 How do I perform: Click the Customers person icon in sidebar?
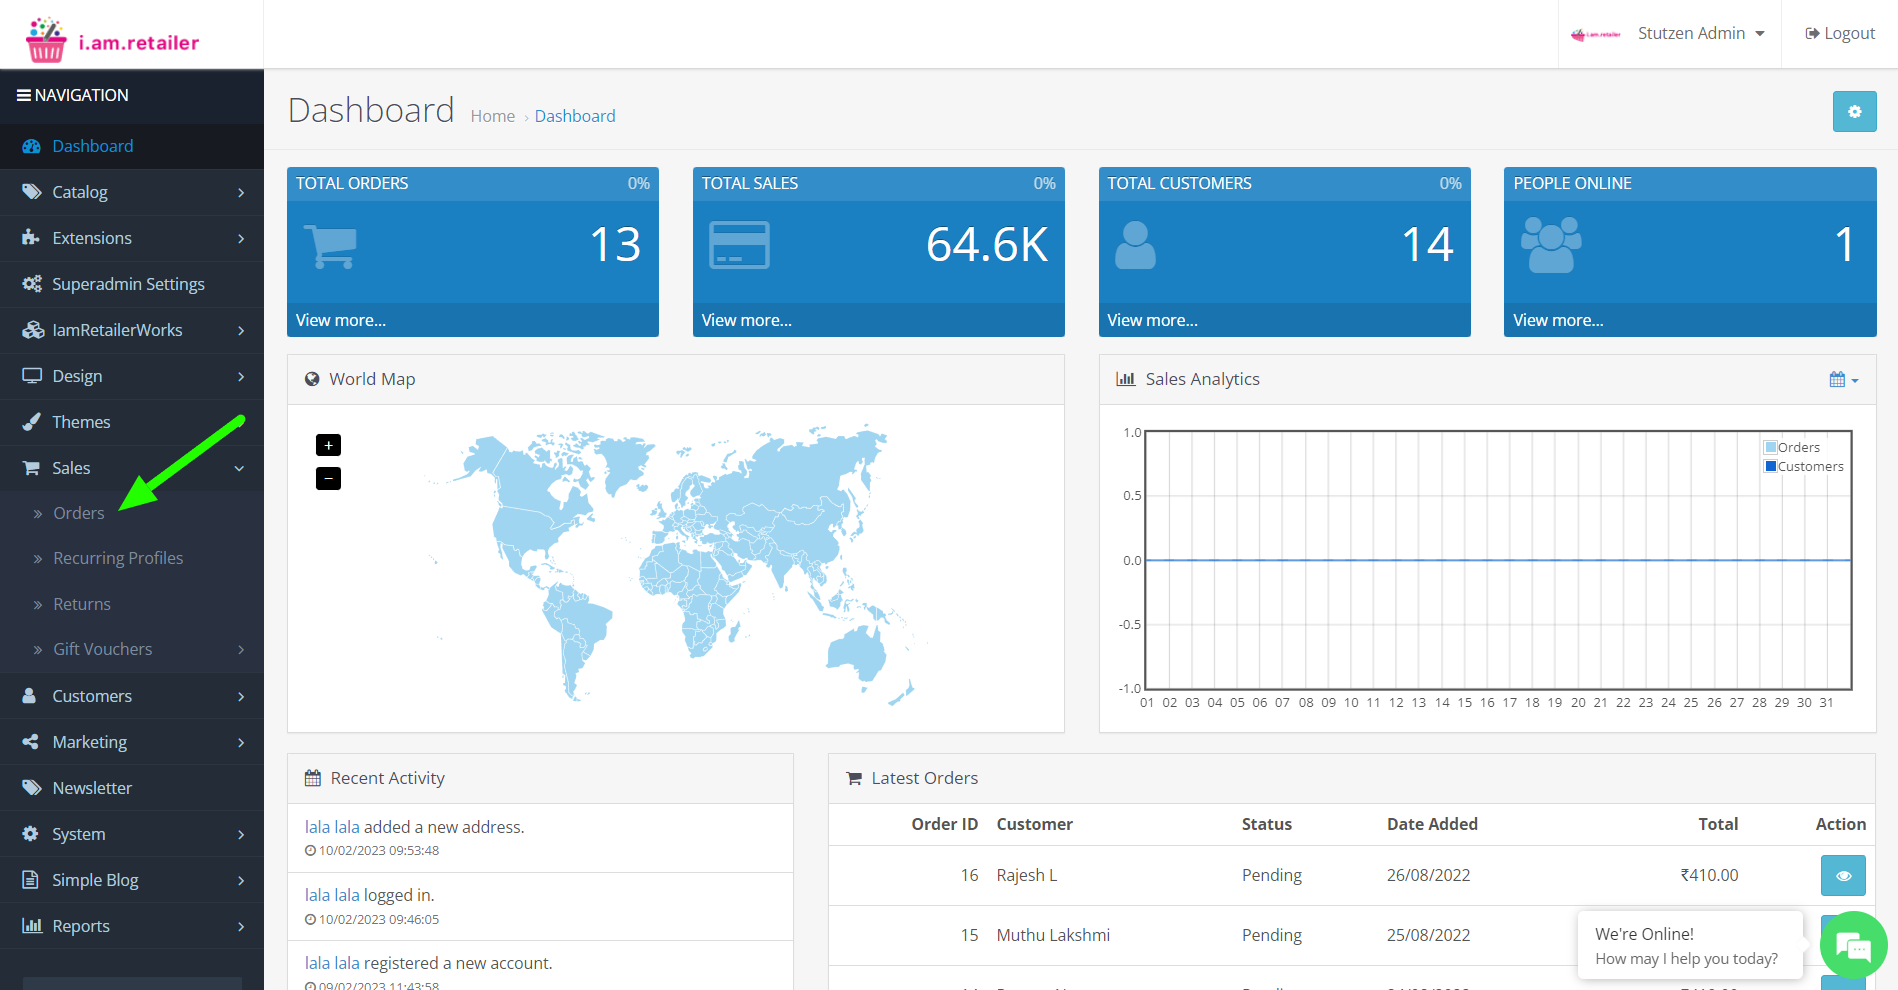coord(30,696)
